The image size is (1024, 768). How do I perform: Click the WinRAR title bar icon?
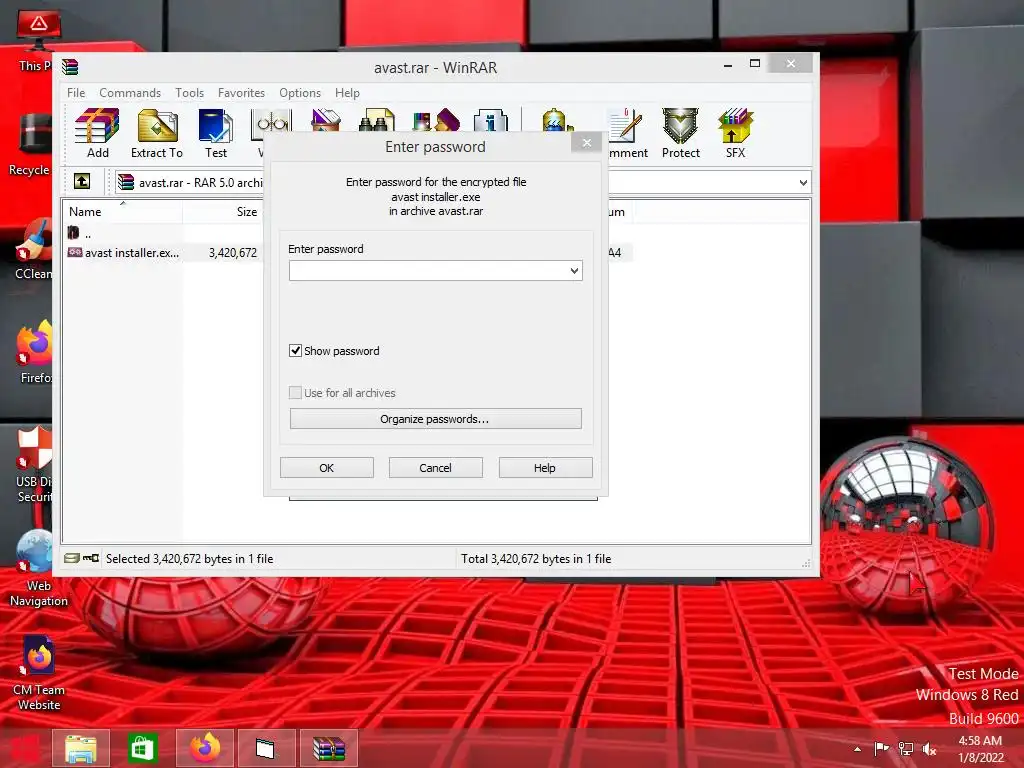point(70,67)
